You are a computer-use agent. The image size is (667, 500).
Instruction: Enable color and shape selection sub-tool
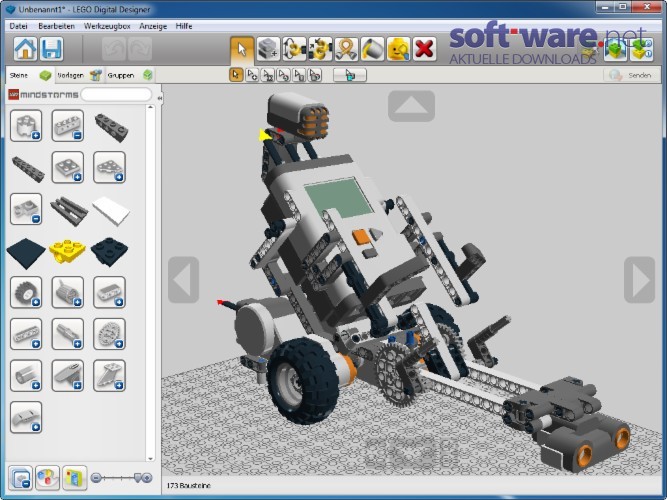click(315, 75)
